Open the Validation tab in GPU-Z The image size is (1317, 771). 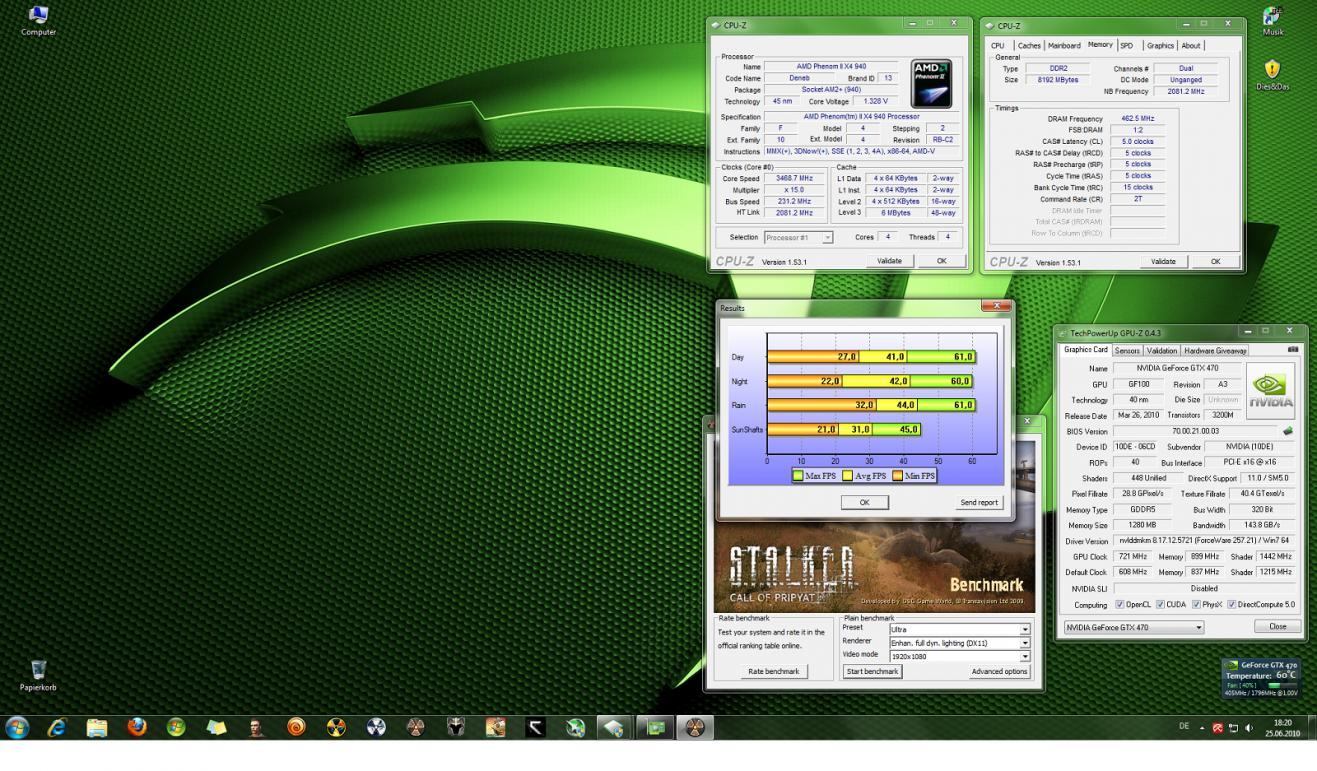click(1162, 350)
